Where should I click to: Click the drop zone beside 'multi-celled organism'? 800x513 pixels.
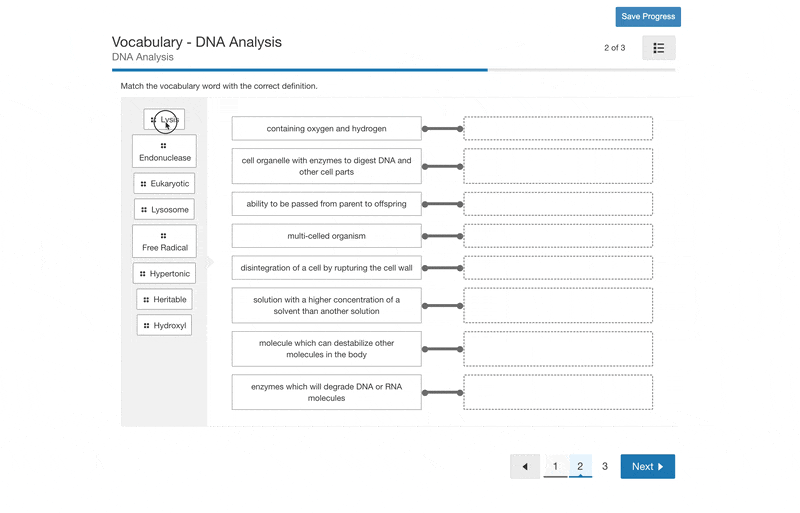pos(558,236)
